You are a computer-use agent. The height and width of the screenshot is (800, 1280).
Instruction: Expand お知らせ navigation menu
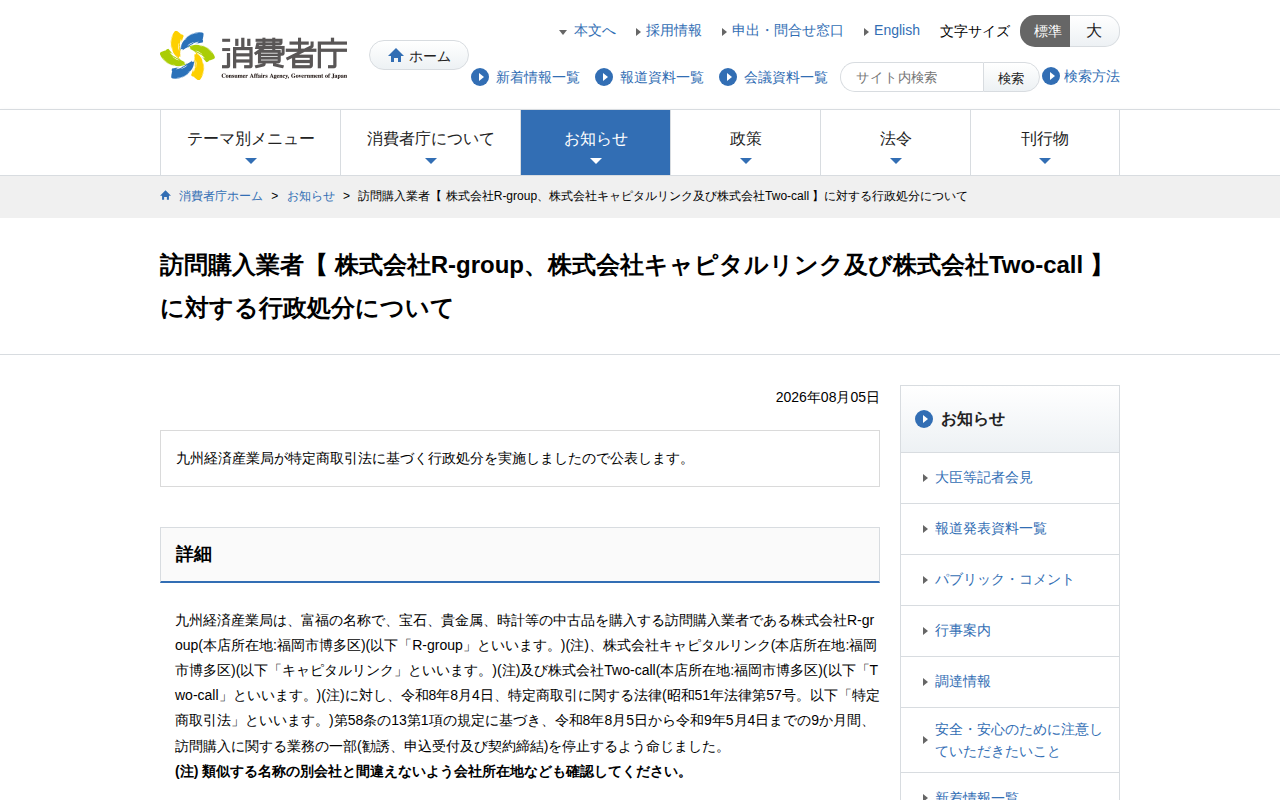[x=596, y=142]
